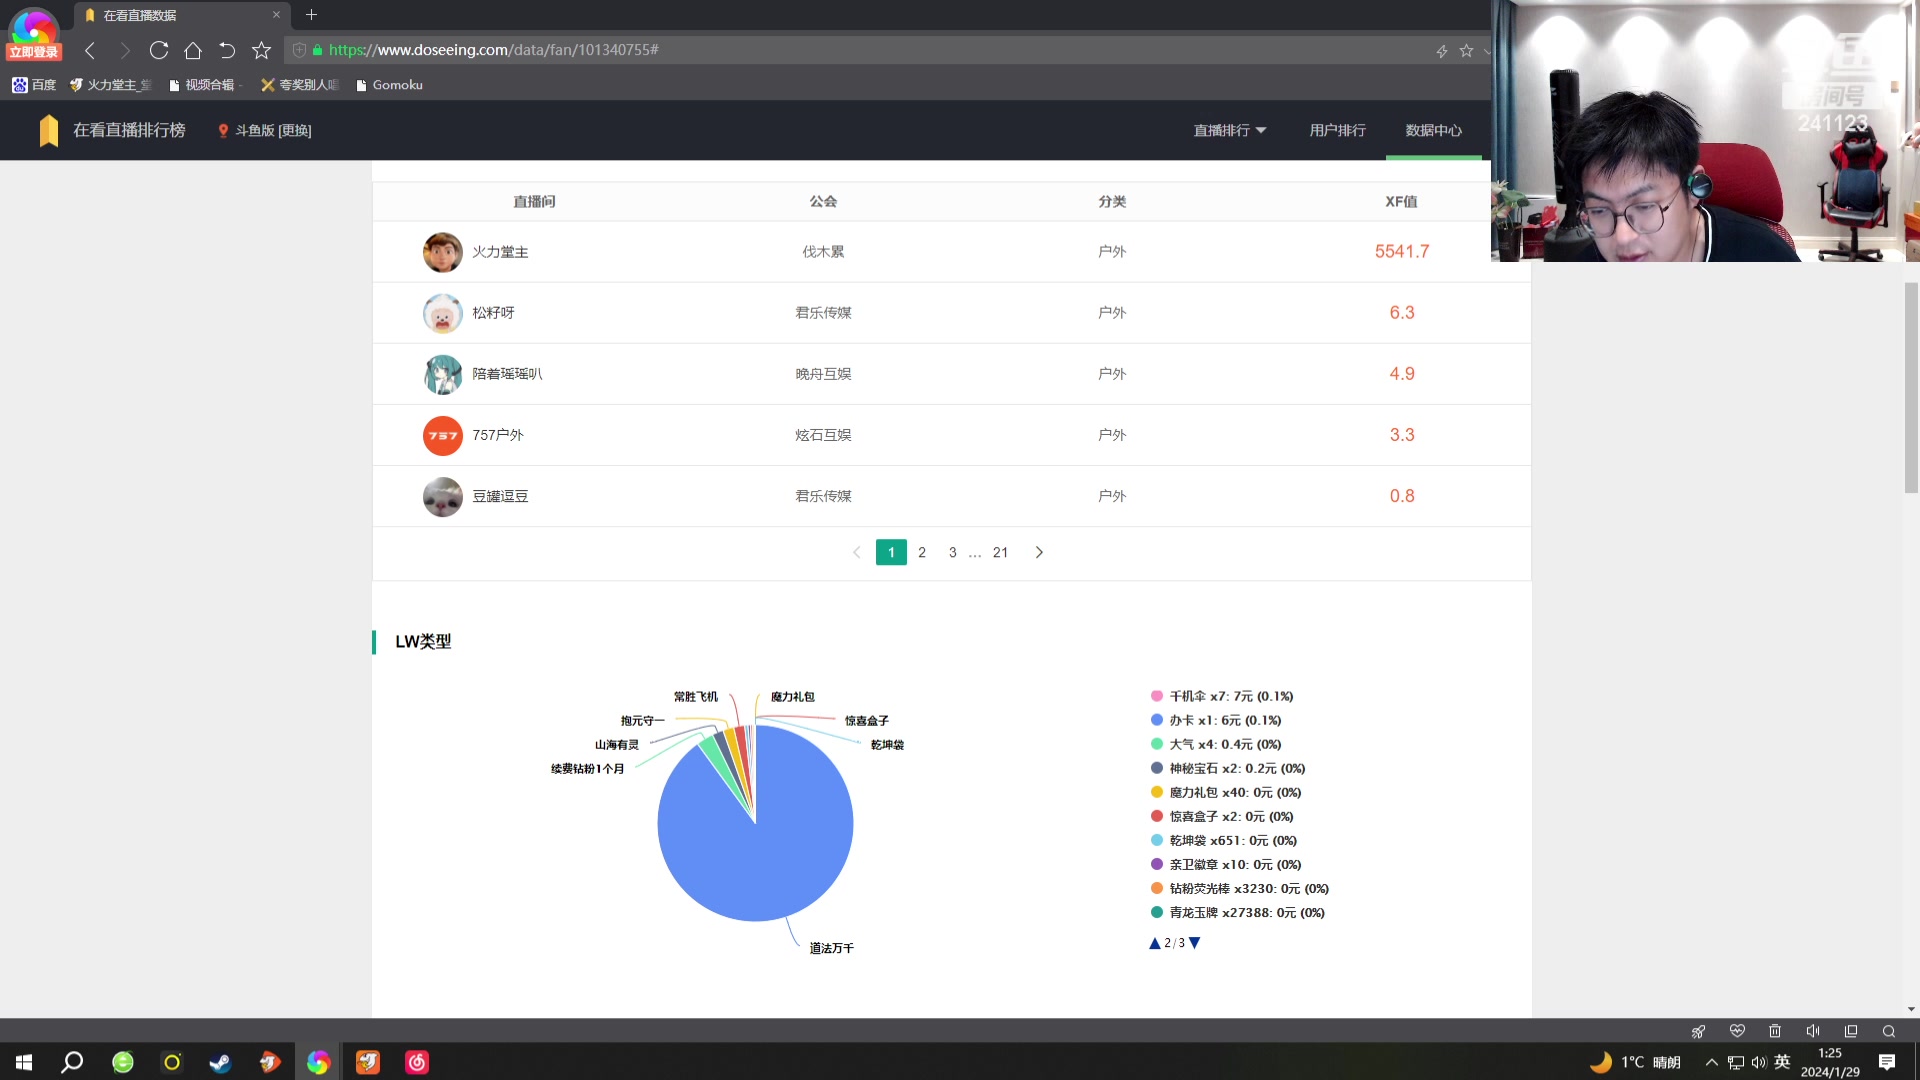Go to previous legend page with up arrow

click(x=1155, y=943)
